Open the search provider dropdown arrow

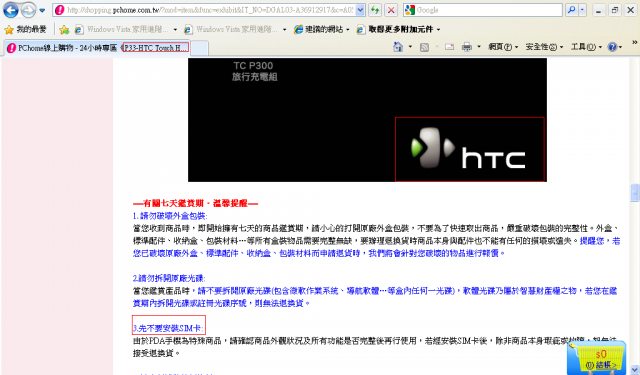pyautogui.click(x=582, y=10)
